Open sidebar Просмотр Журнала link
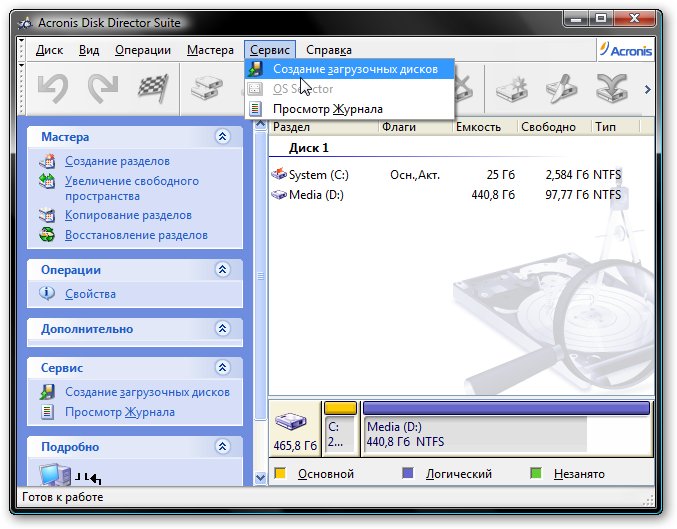The width and height of the screenshot is (677, 529). click(120, 412)
